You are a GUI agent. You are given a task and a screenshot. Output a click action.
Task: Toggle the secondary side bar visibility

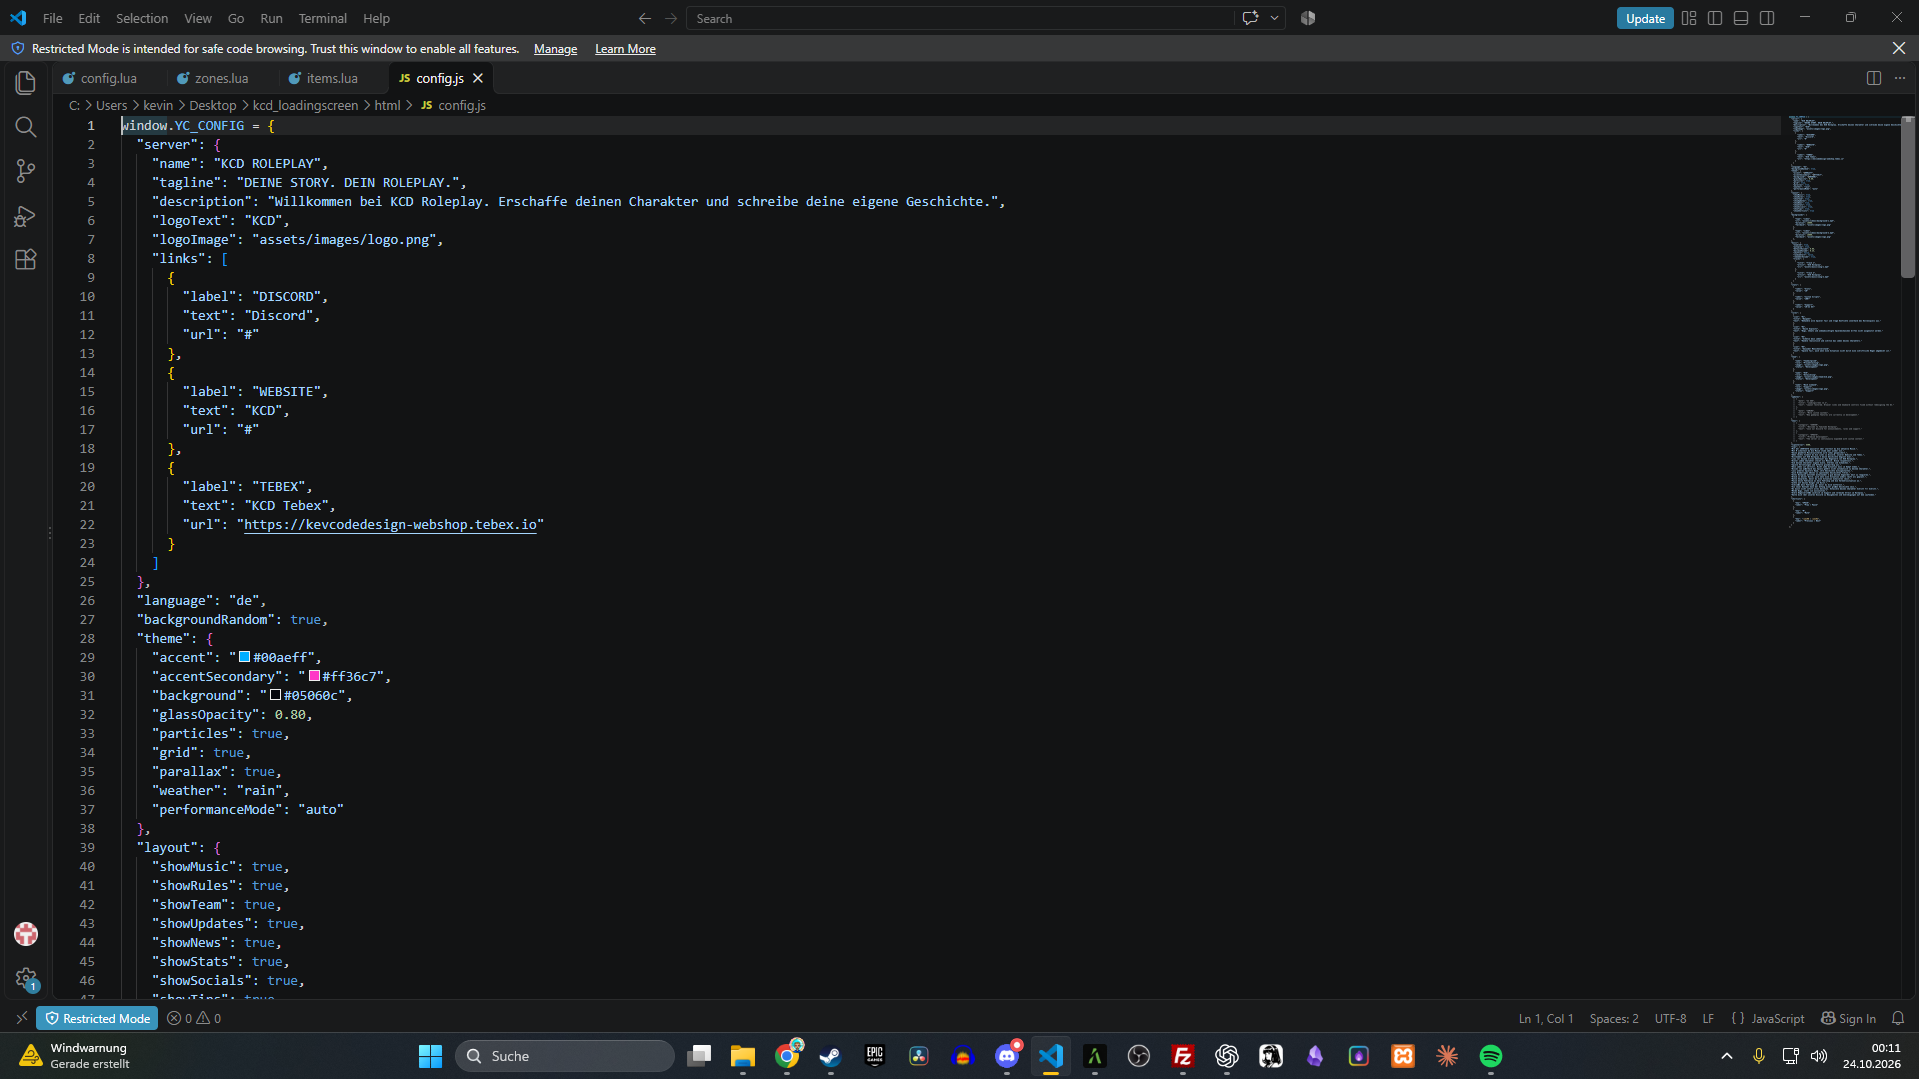(1767, 18)
